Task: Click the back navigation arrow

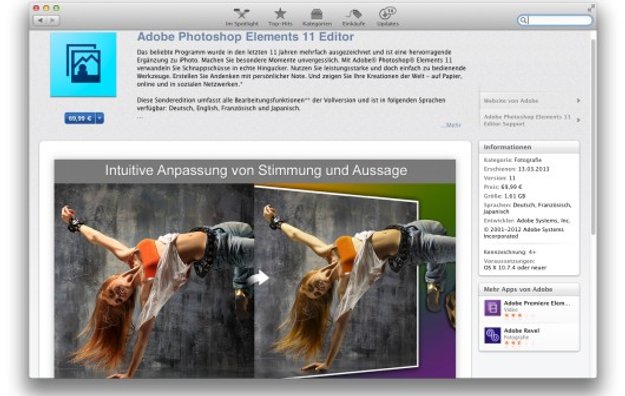Action: (40, 20)
